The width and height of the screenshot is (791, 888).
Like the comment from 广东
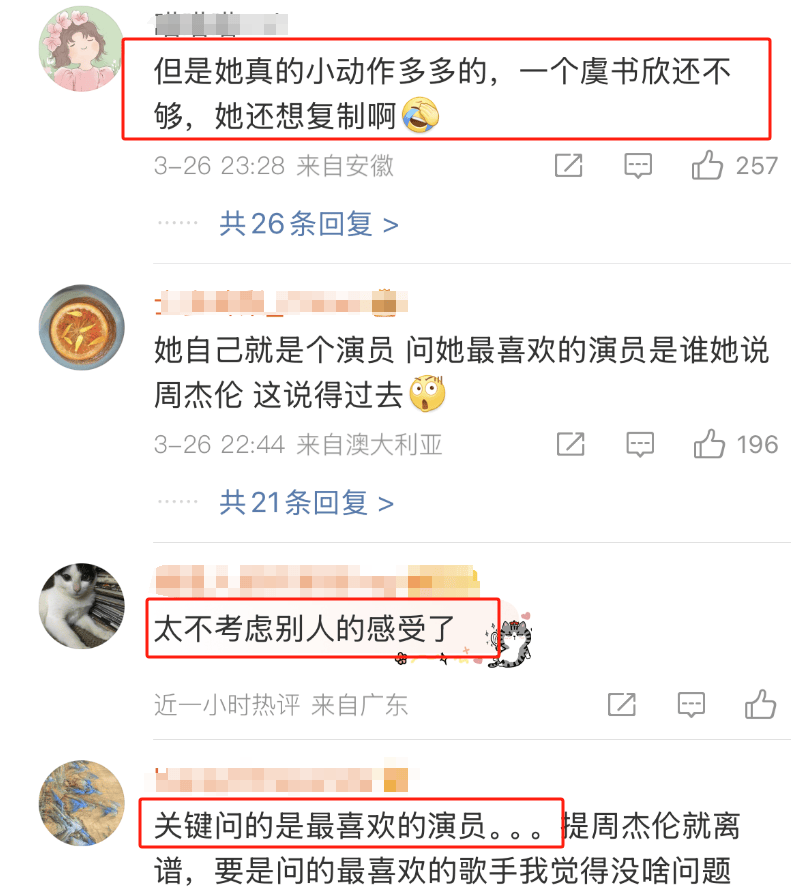[760, 705]
